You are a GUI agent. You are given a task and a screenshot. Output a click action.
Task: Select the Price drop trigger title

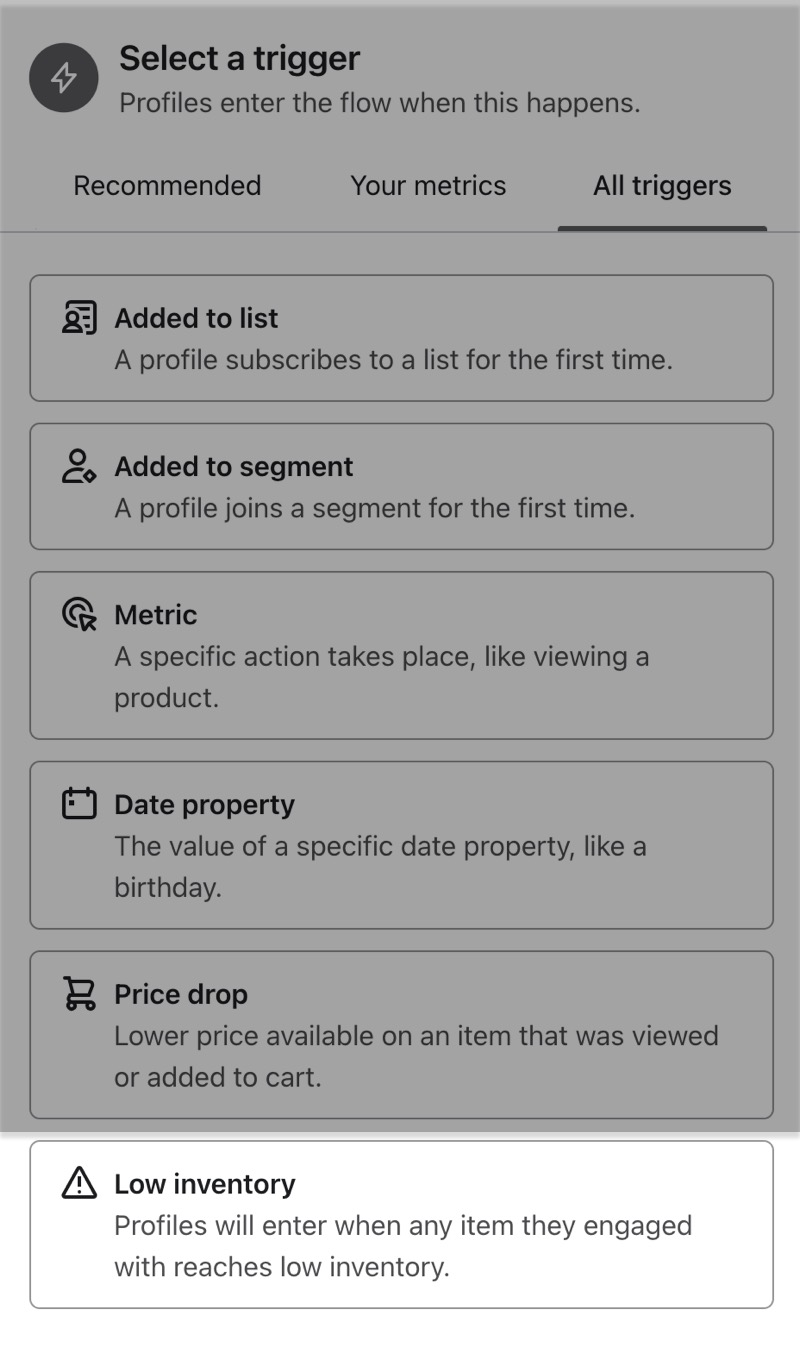click(181, 994)
